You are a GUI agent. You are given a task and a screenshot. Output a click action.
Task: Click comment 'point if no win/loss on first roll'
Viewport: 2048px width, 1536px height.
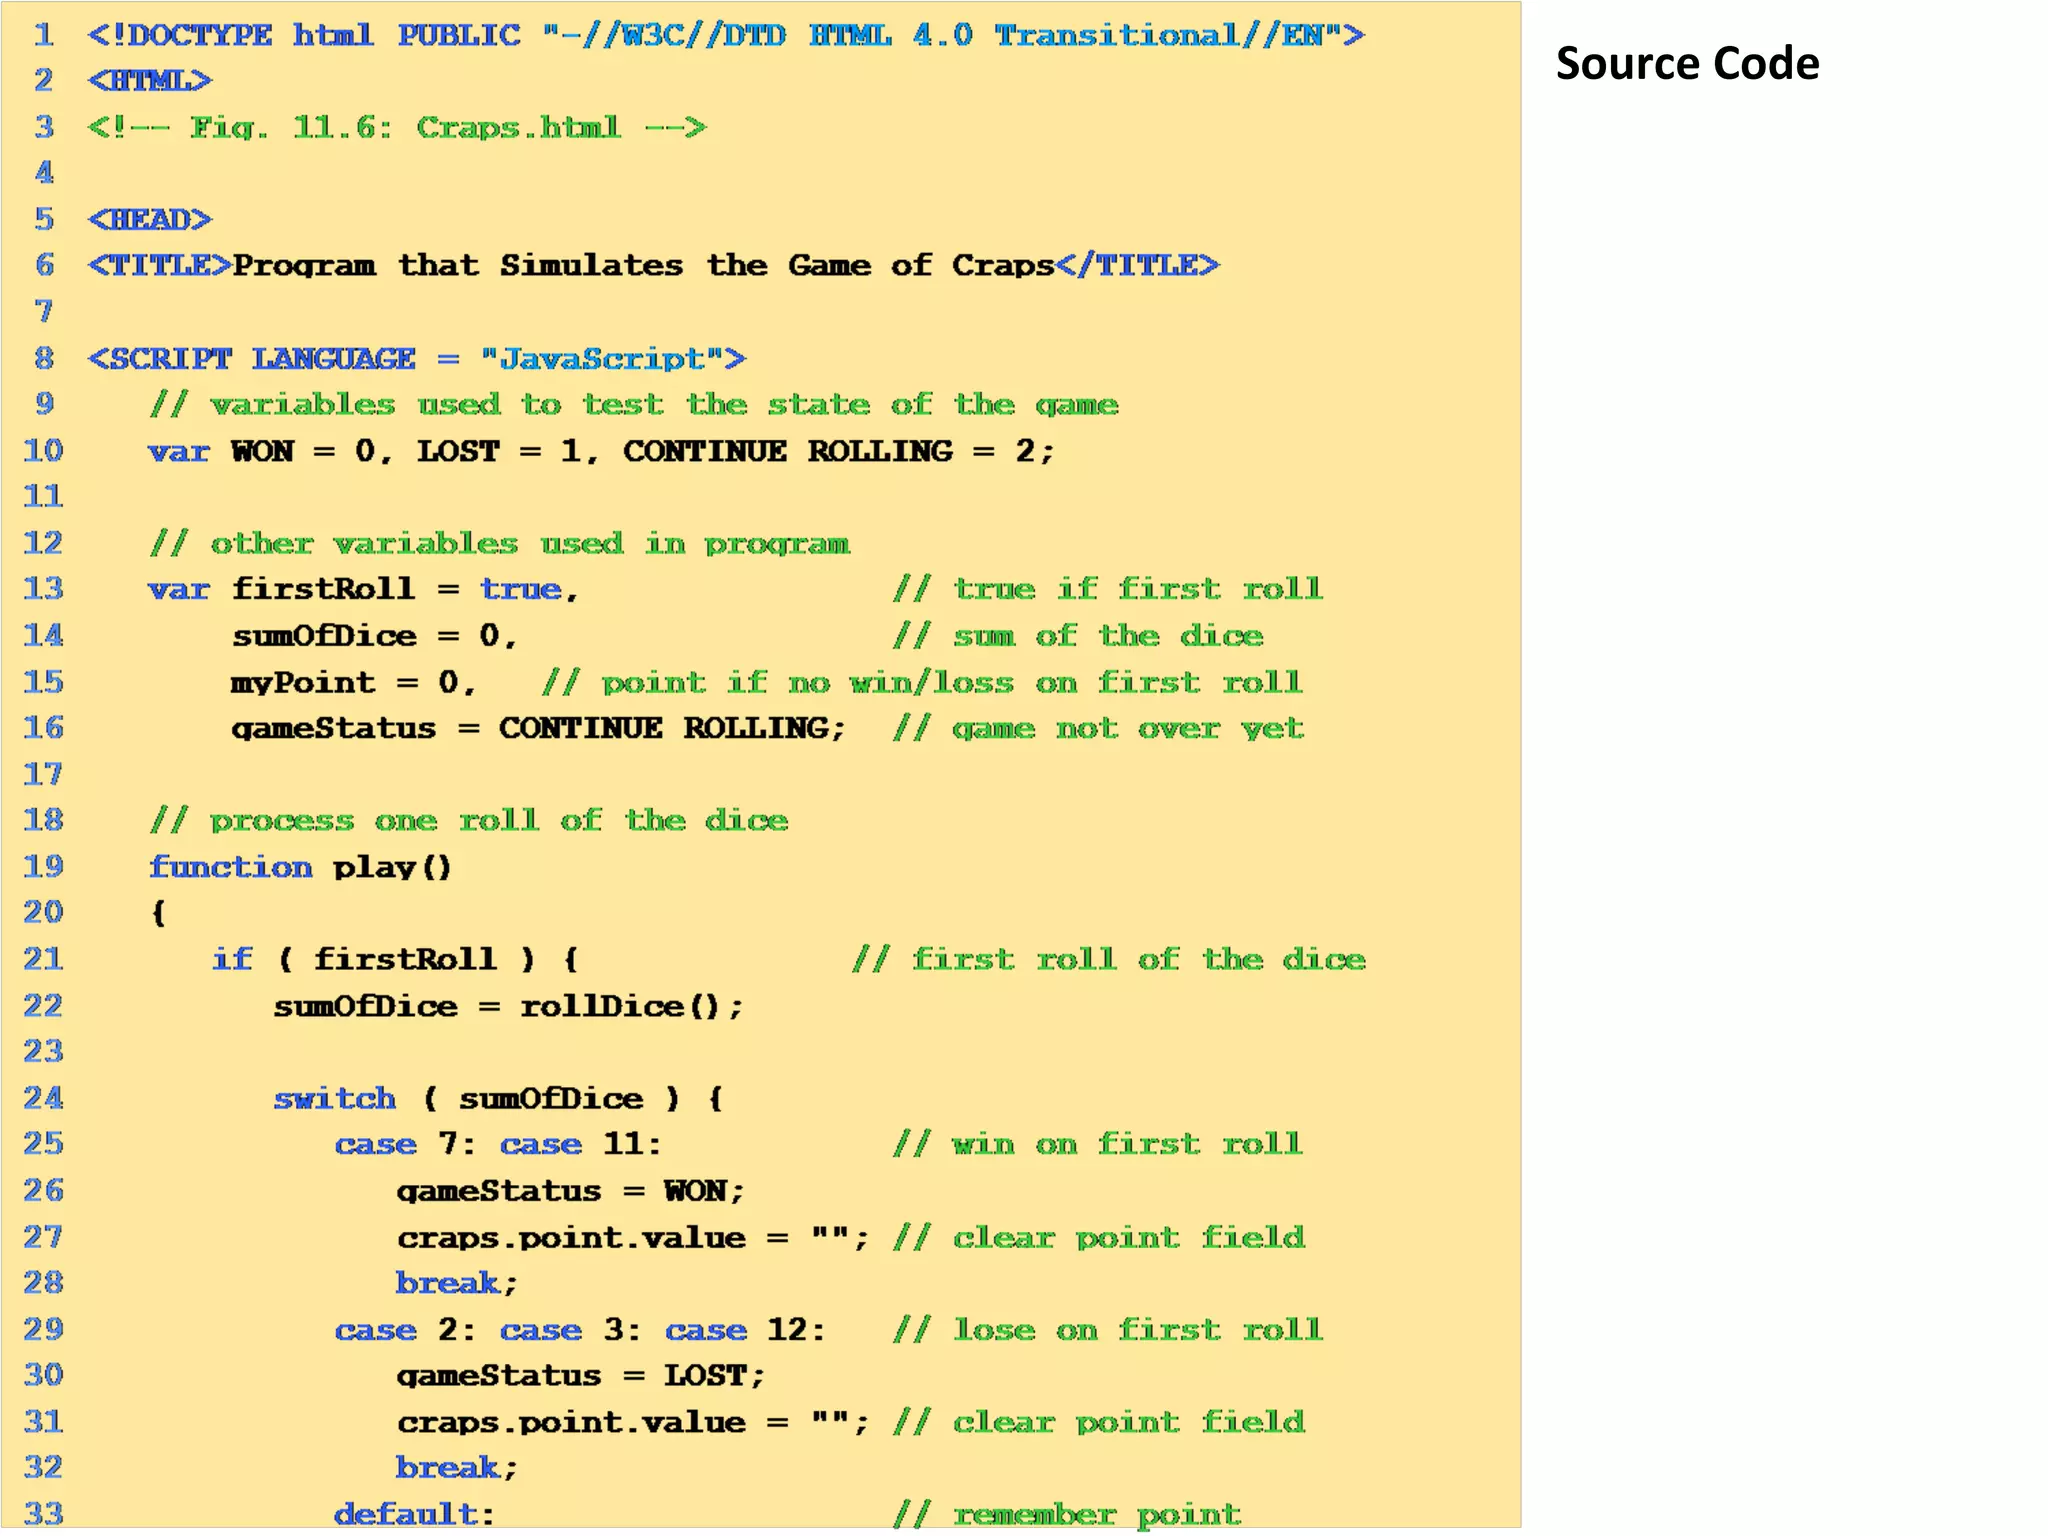922,682
